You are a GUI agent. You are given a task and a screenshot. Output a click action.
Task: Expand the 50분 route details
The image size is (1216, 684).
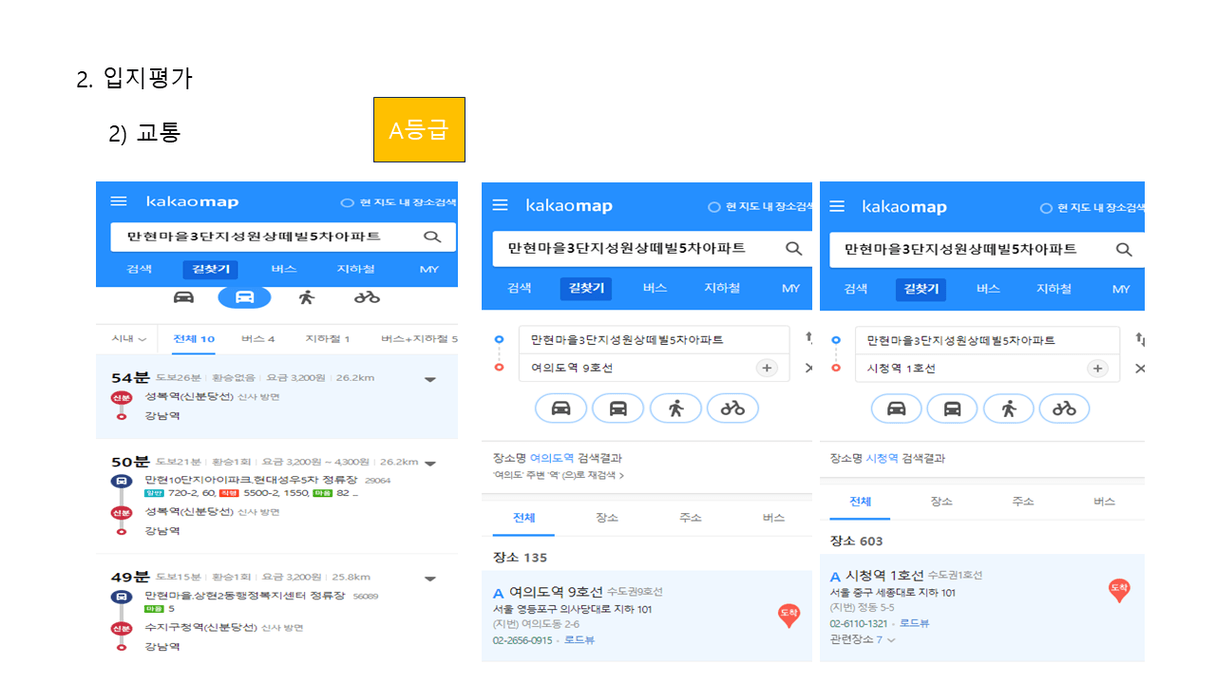430,464
